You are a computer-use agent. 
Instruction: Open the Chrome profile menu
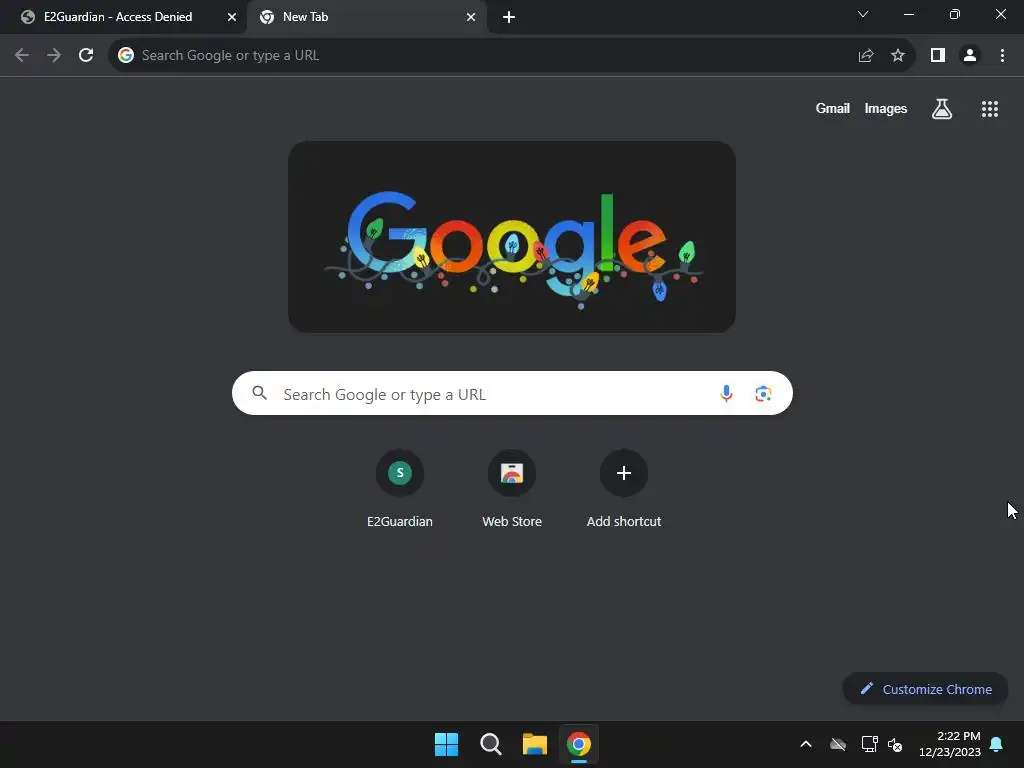pos(970,56)
